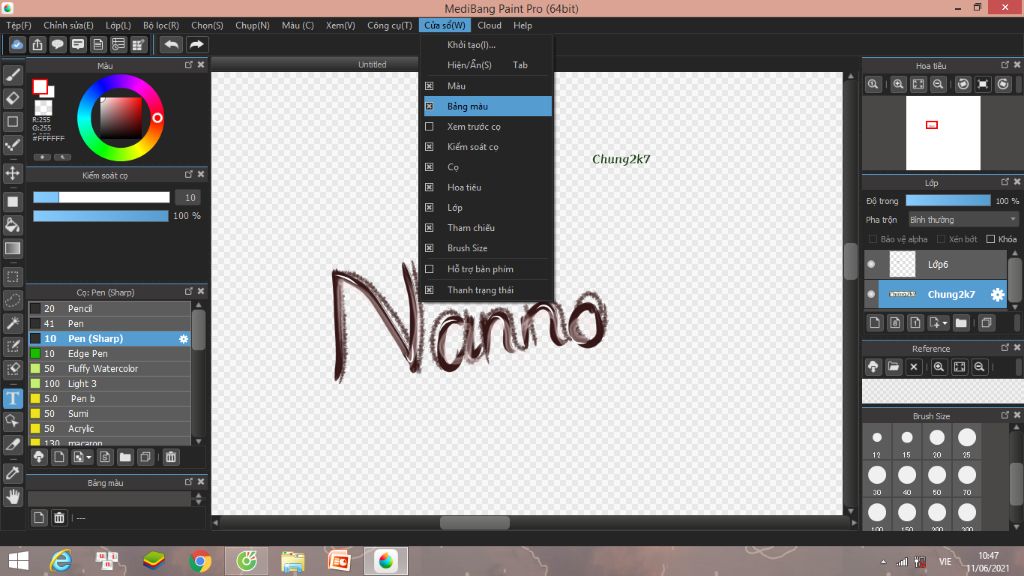This screenshot has width=1024, height=576.
Task: Select the Pencil brush
Action: coord(110,308)
